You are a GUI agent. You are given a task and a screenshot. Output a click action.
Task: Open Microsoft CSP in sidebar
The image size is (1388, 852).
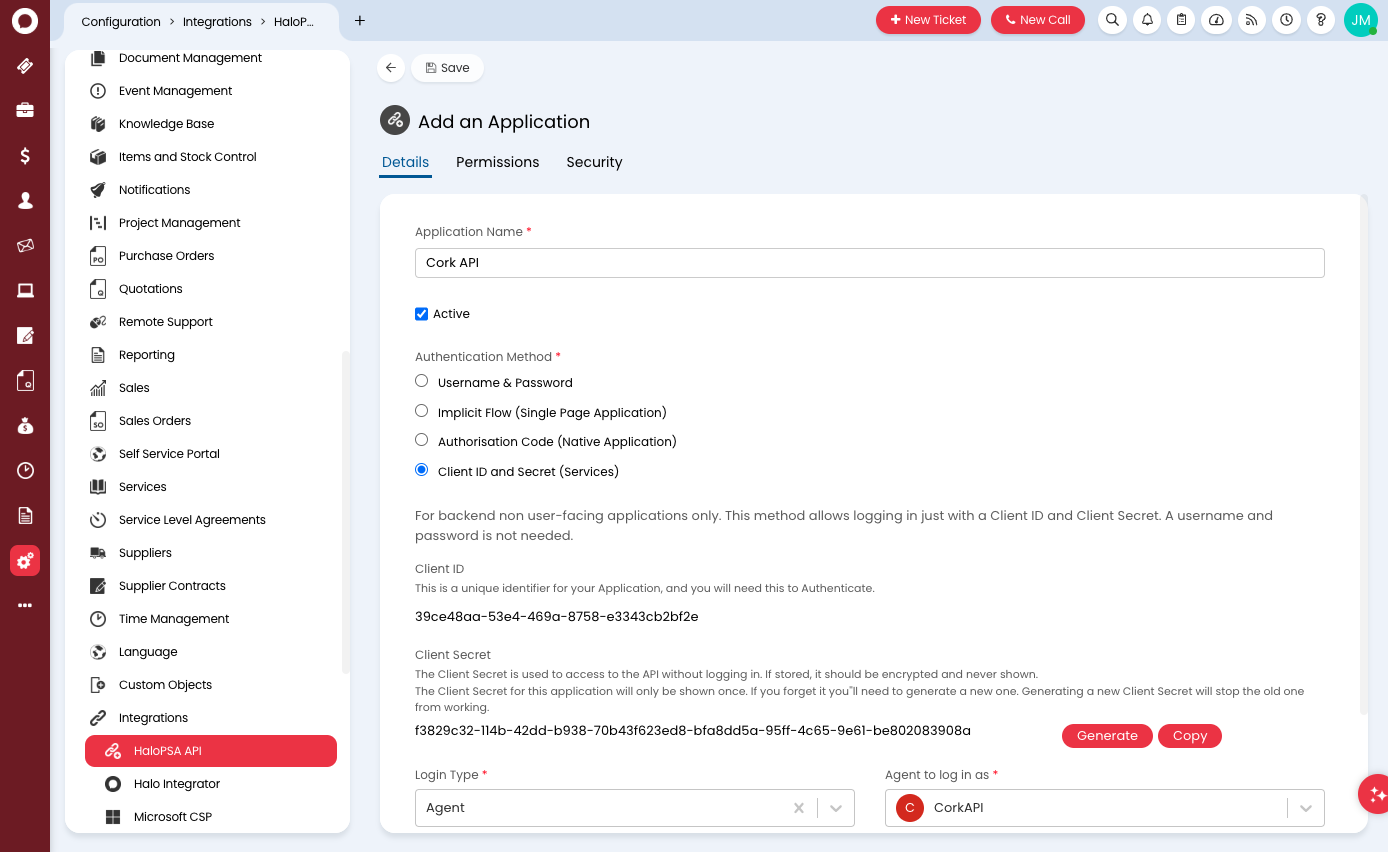(x=211, y=817)
